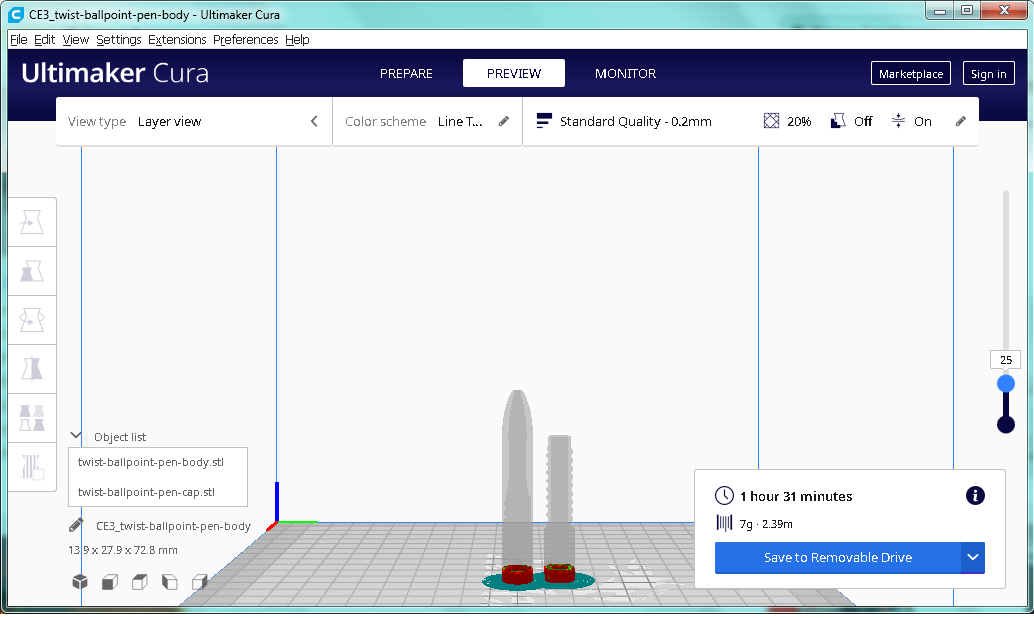Click the clock print time icon

724,495
